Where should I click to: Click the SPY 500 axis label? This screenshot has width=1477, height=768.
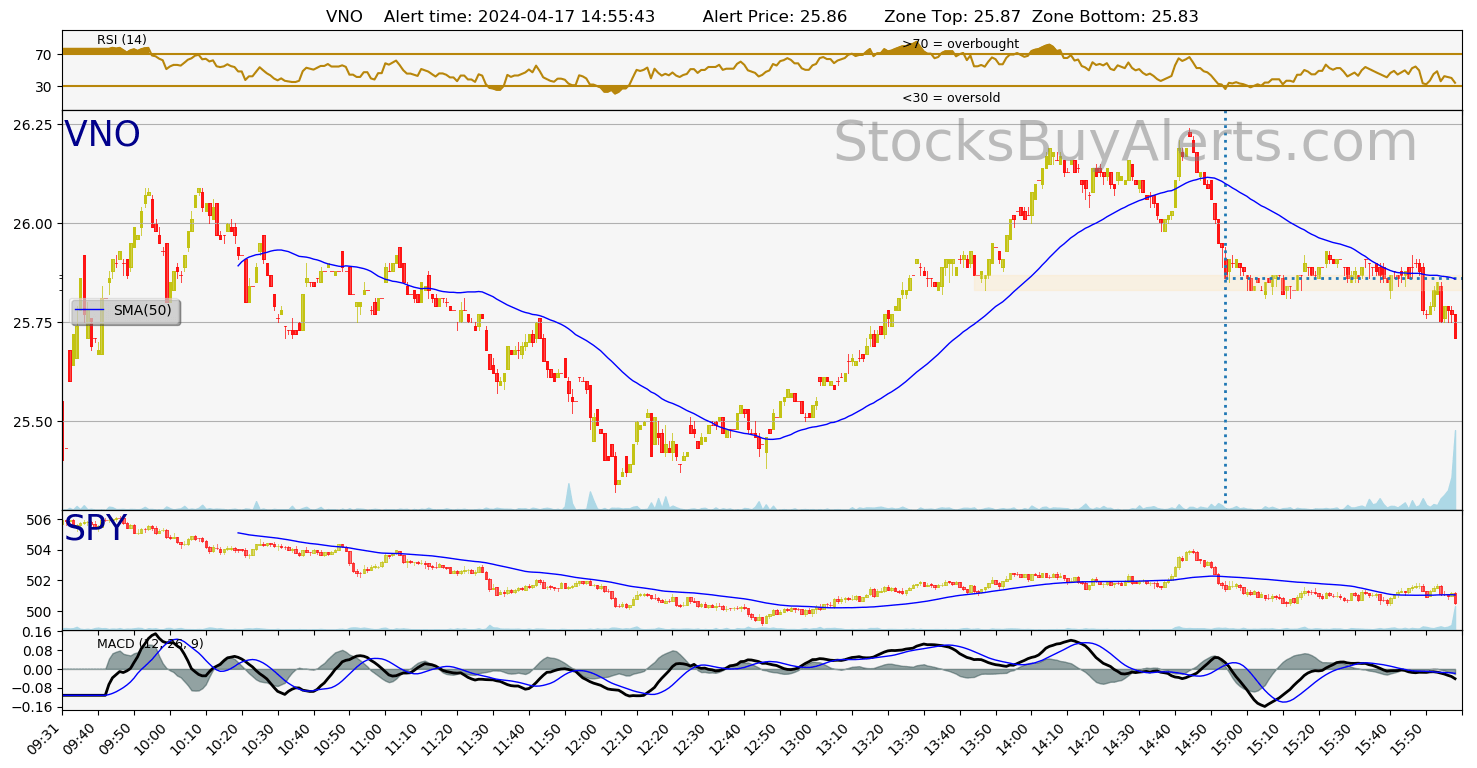click(41, 612)
